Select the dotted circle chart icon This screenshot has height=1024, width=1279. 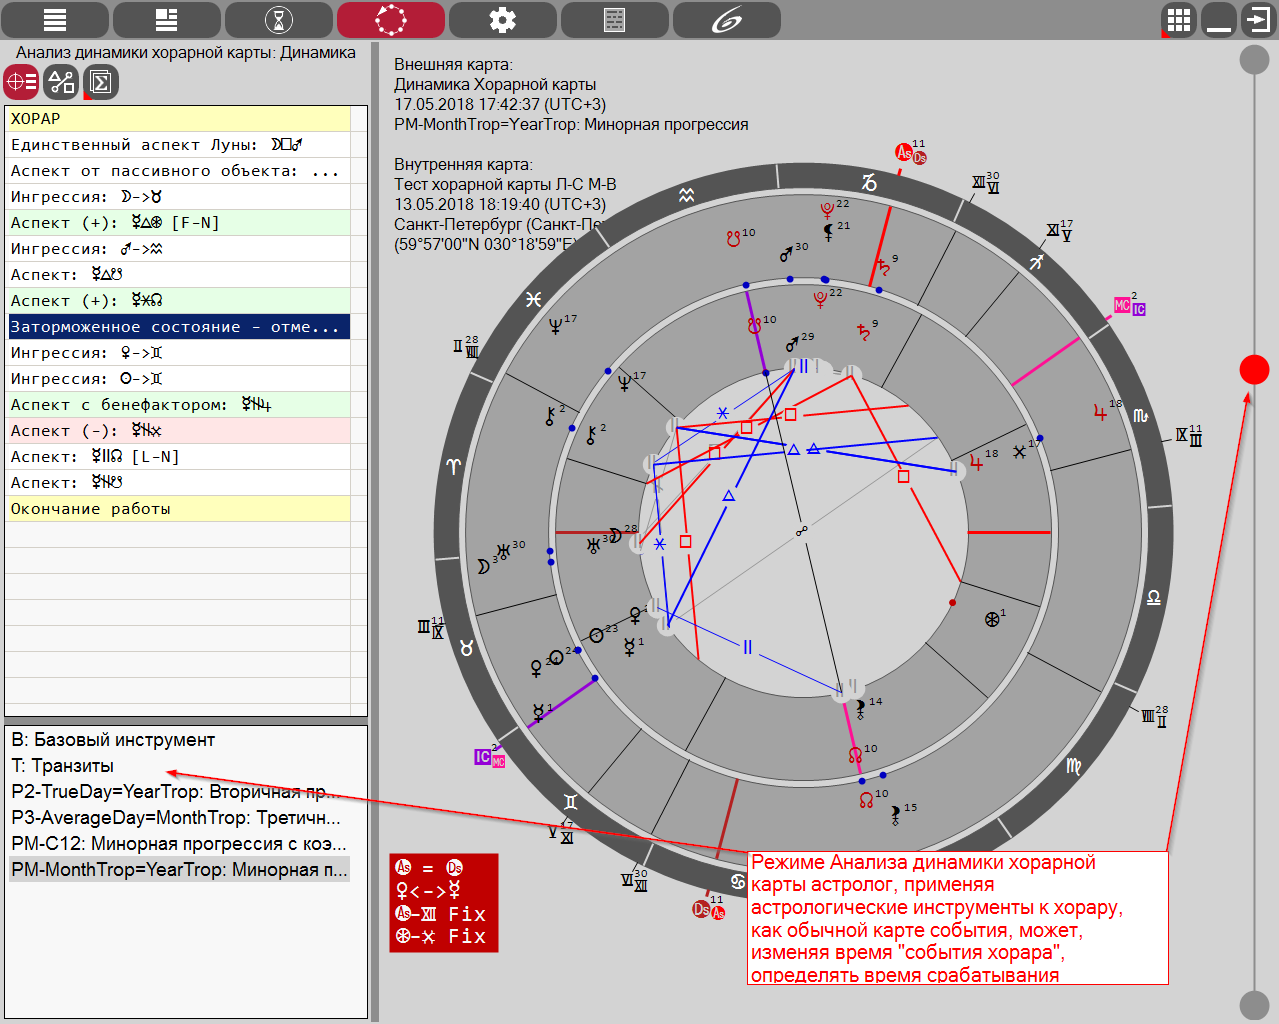(391, 20)
